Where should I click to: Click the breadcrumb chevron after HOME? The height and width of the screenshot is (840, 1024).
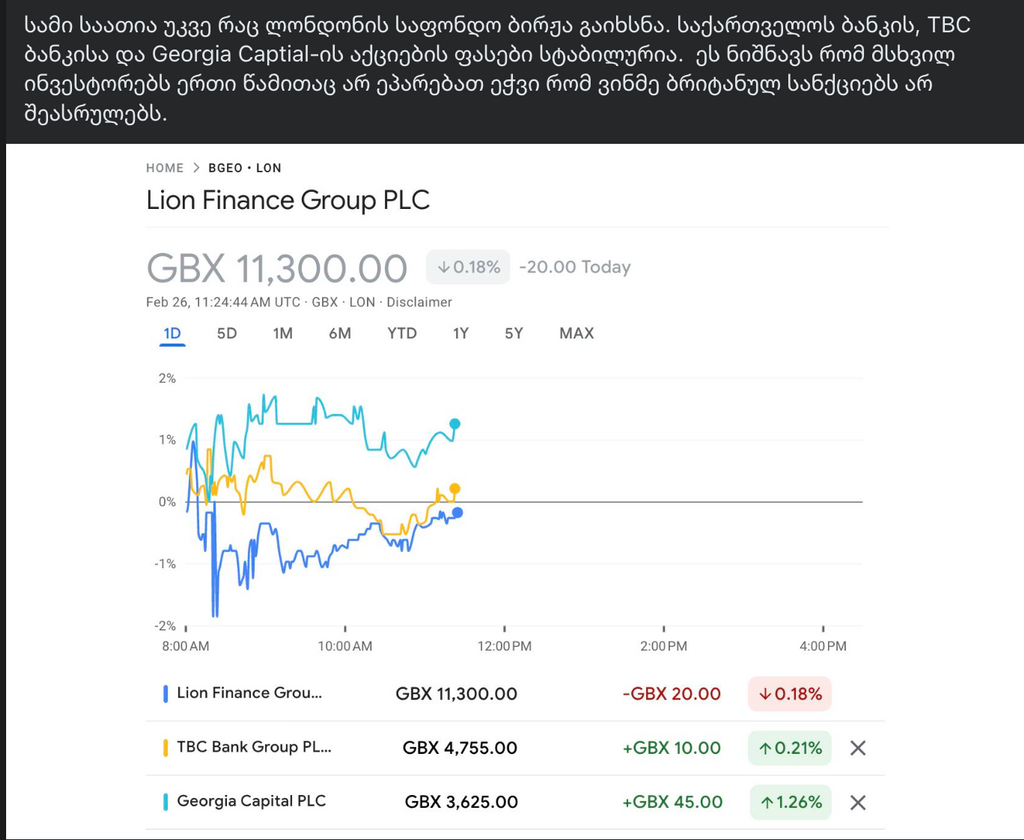197,168
